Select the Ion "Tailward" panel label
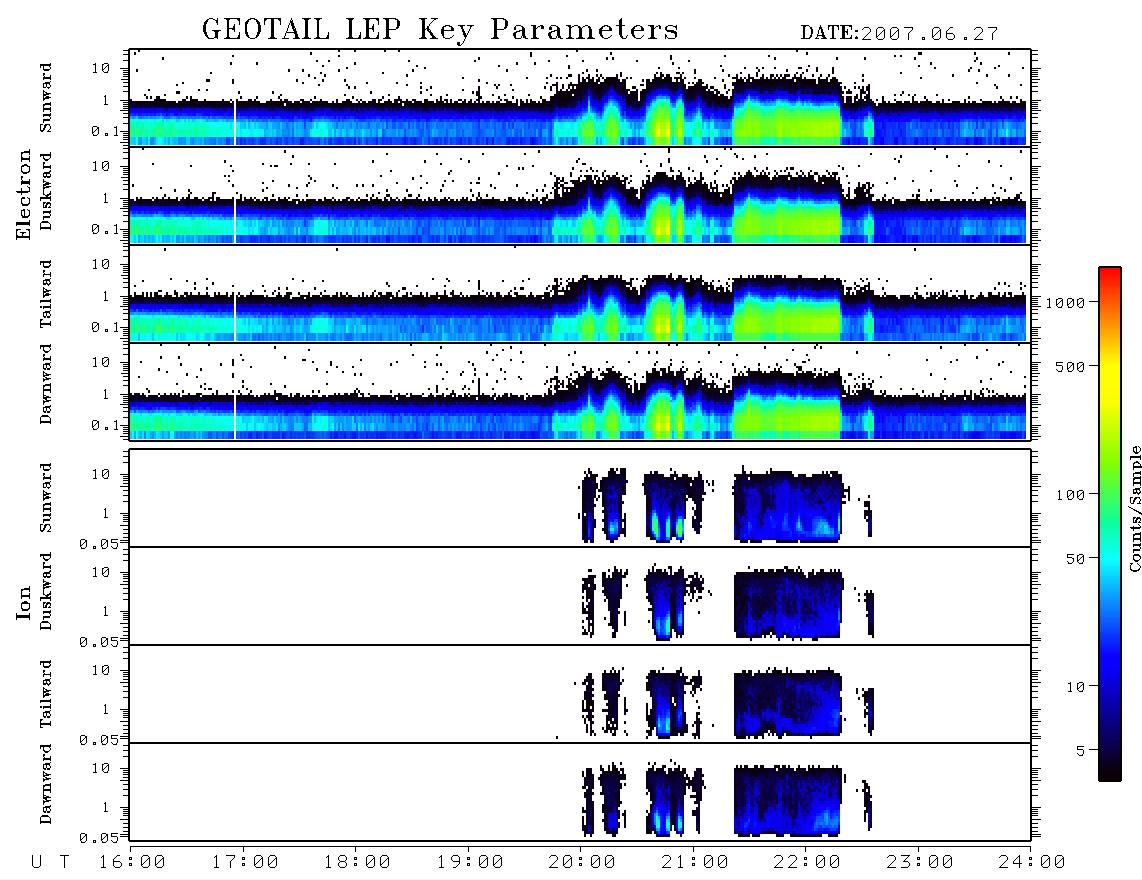The height and width of the screenshot is (880, 1142). pos(46,694)
